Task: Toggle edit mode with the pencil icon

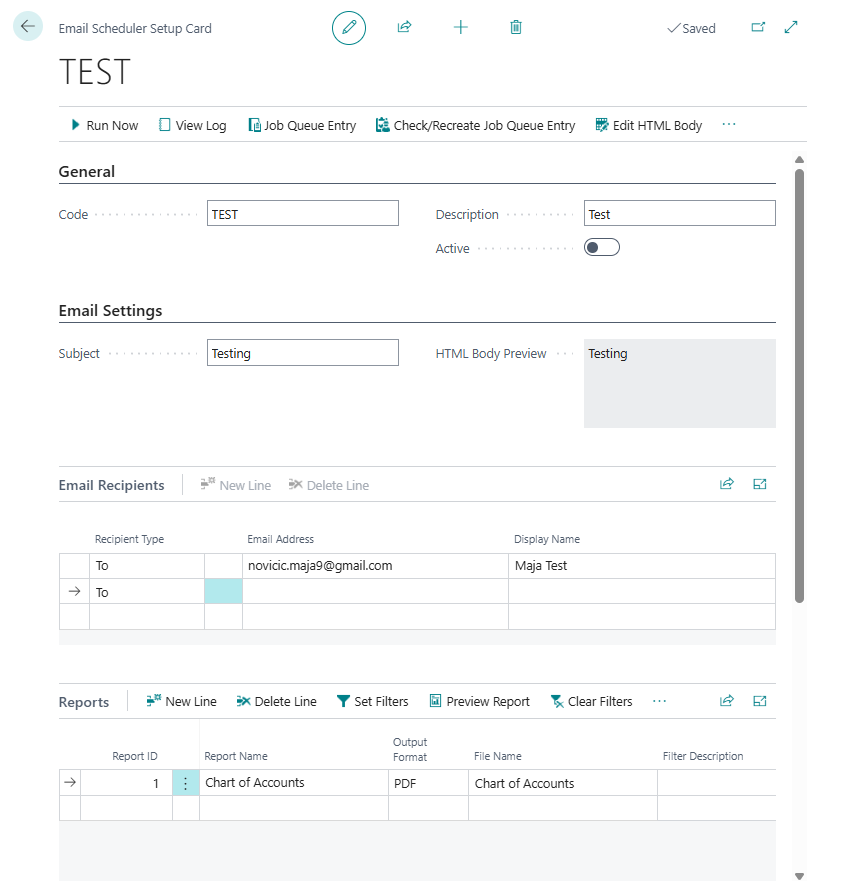Action: (x=348, y=28)
